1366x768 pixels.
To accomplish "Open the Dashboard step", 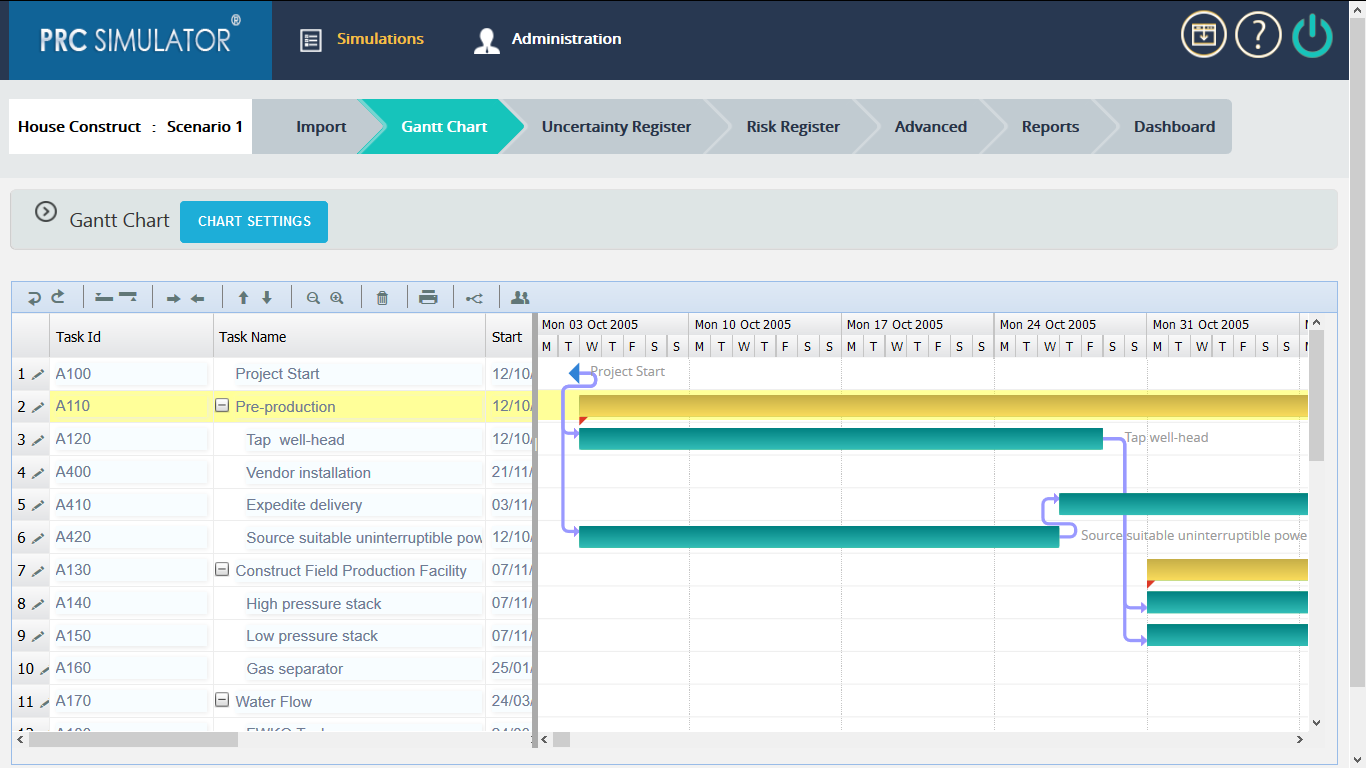I will point(1174,127).
